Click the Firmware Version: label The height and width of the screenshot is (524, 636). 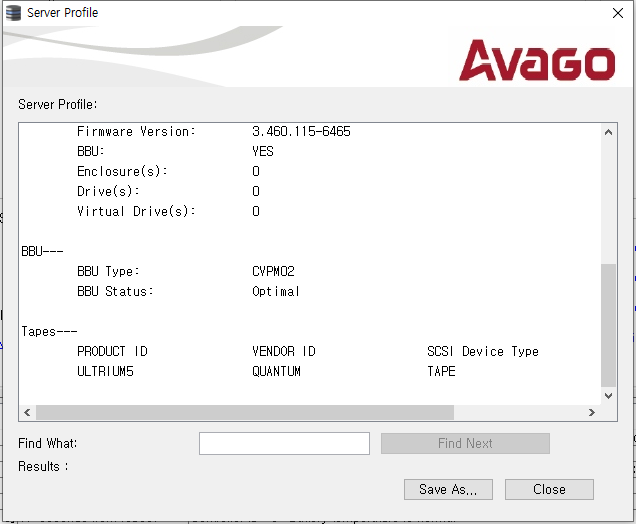136,131
